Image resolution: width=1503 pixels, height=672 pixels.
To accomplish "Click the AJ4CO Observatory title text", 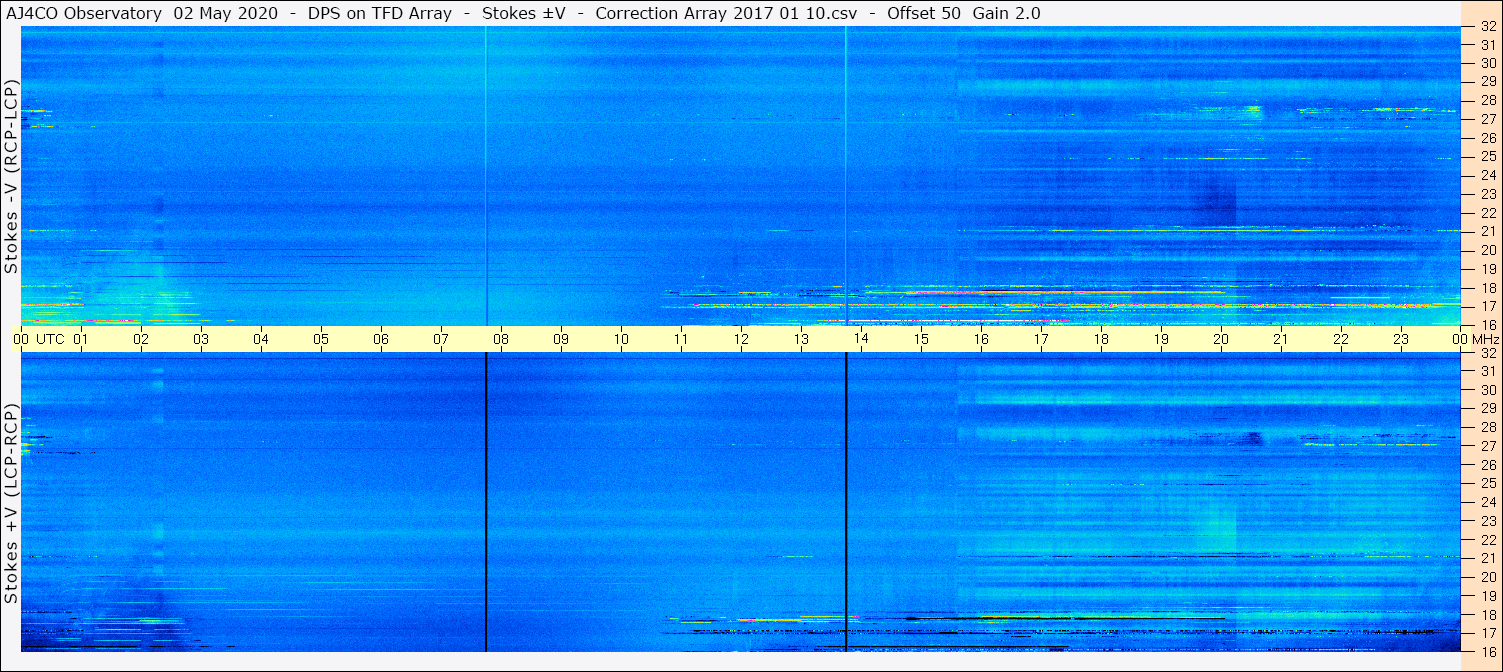I will (x=84, y=13).
